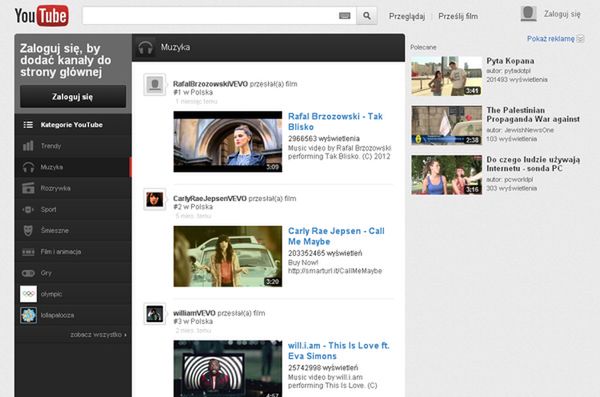Play the Tak Blisko video thumbnail
This screenshot has width=600, height=397.
coord(228,142)
